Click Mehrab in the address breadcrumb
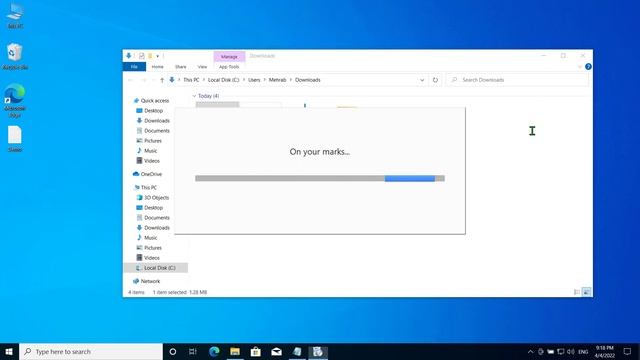Viewport: 640px width, 360px height. click(277, 80)
